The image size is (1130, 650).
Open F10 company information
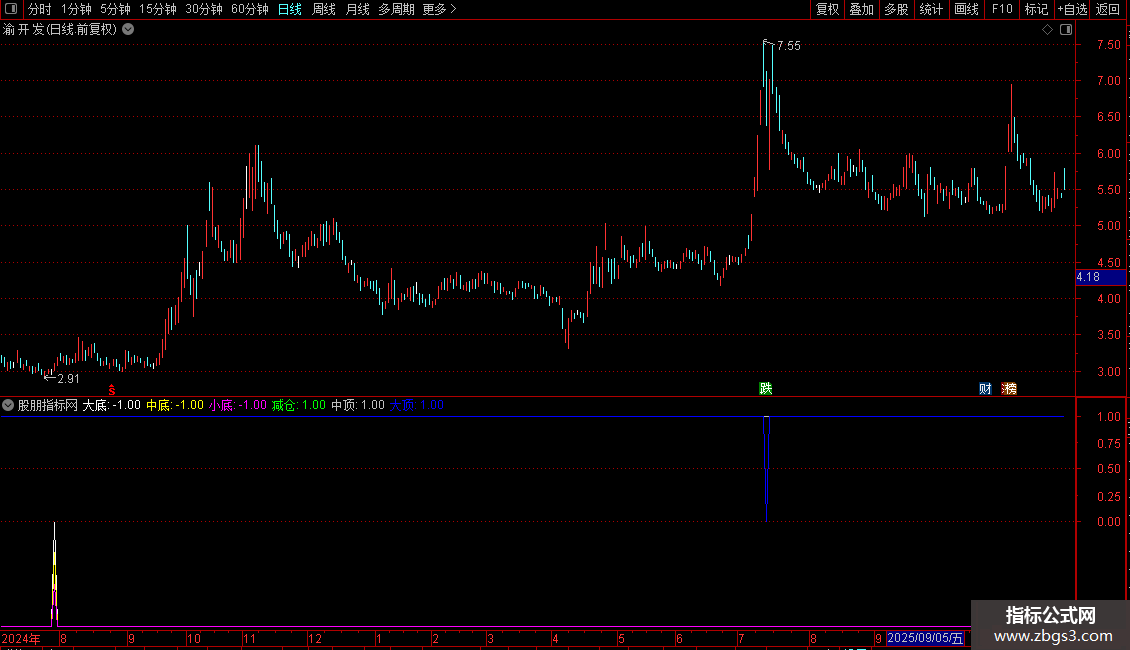[1002, 9]
